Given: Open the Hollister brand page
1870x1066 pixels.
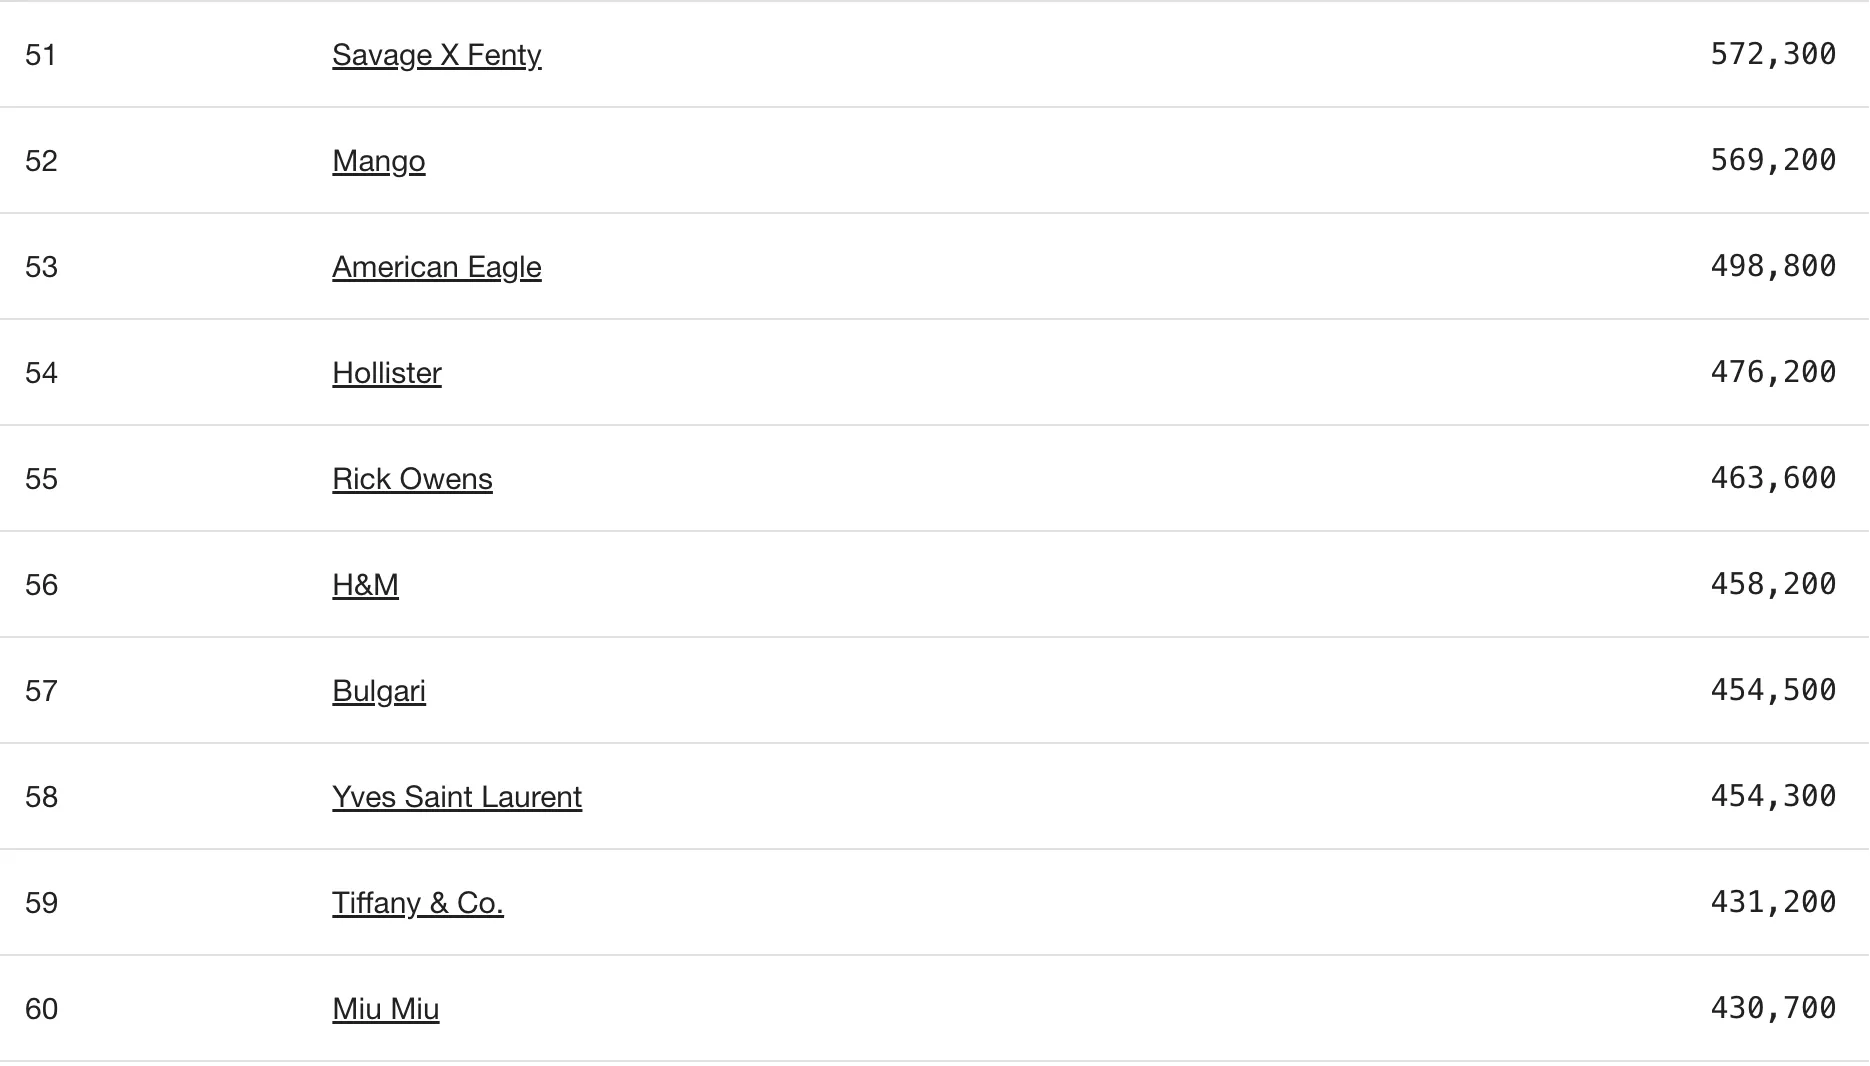Looking at the screenshot, I should [387, 373].
